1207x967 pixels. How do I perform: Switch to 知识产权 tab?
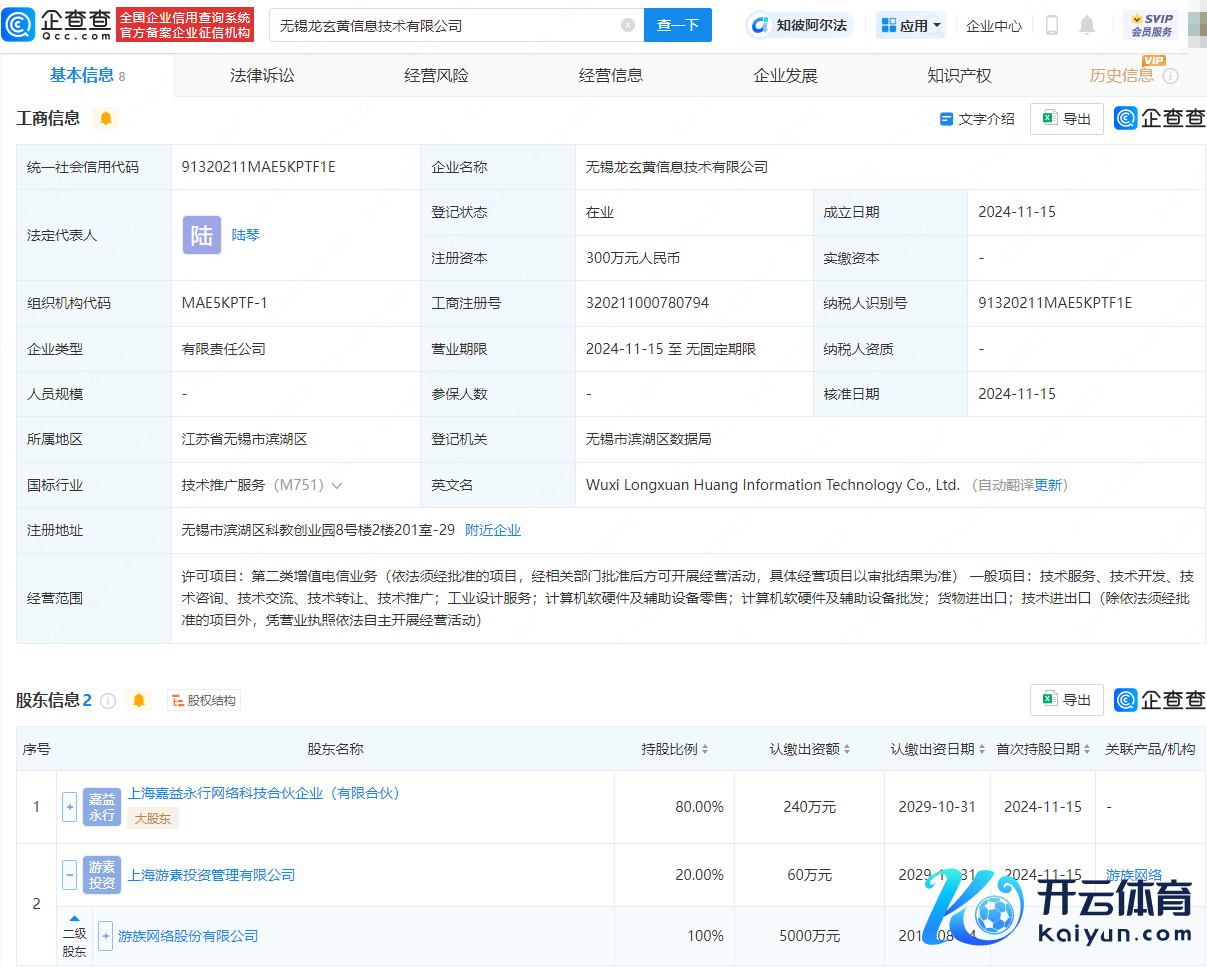[x=959, y=76]
